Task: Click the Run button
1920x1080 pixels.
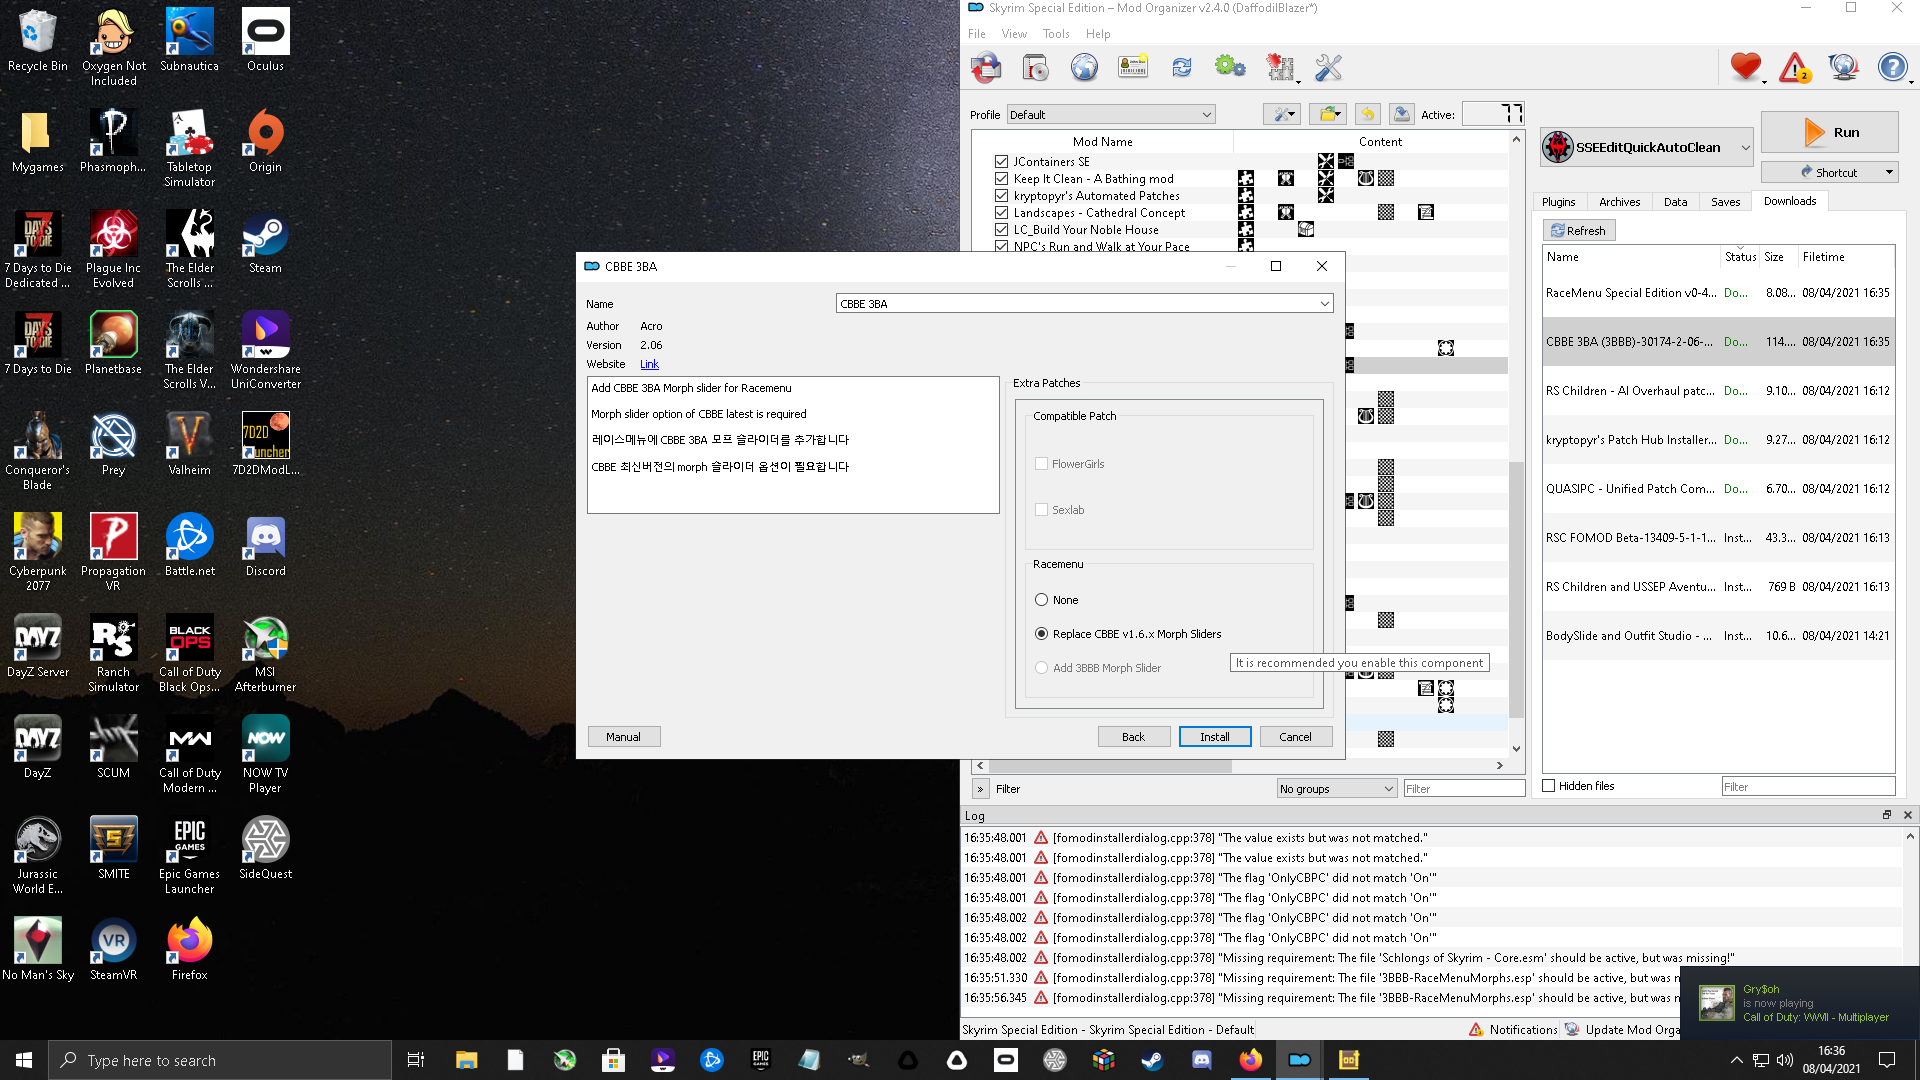Action: [1829, 132]
